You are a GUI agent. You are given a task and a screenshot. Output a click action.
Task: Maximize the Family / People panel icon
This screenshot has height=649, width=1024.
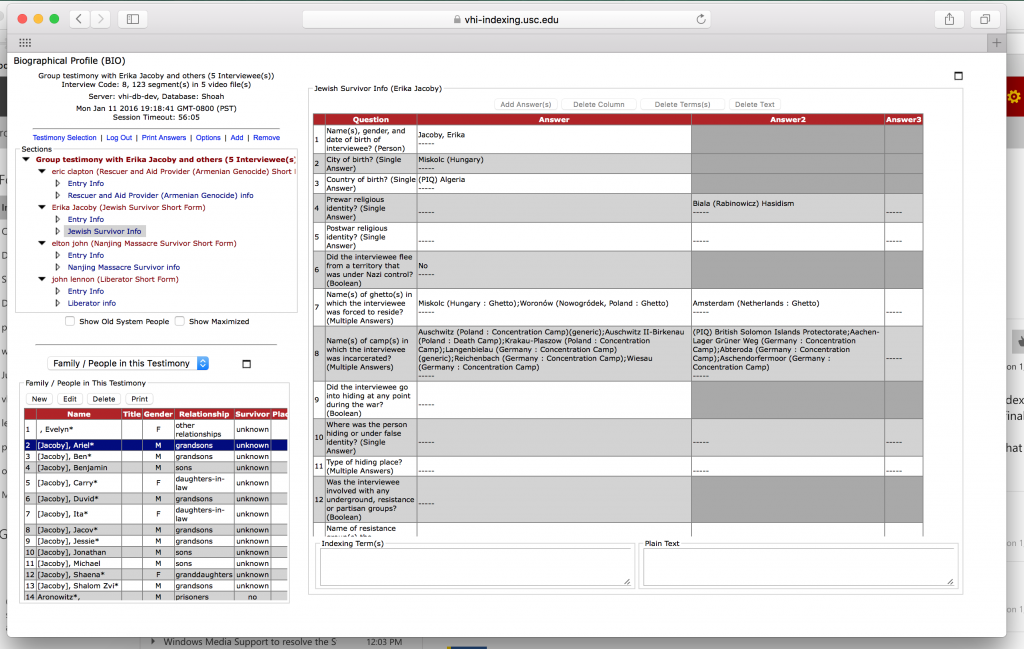point(246,364)
